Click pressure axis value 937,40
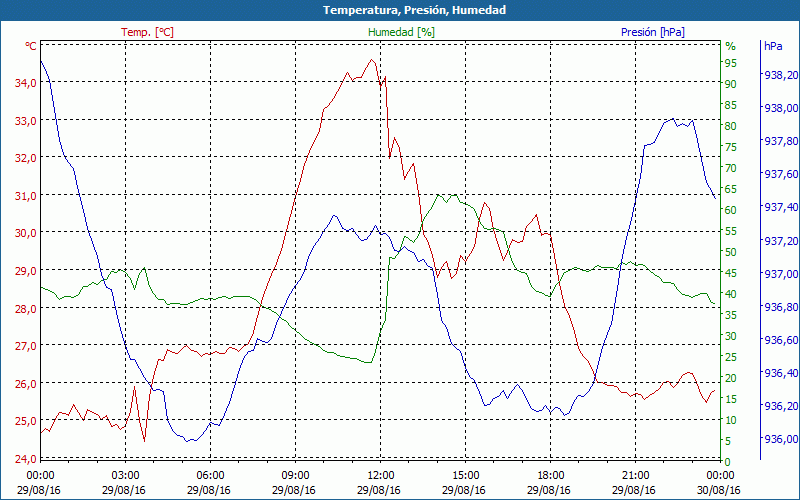The image size is (800, 500). click(781, 208)
